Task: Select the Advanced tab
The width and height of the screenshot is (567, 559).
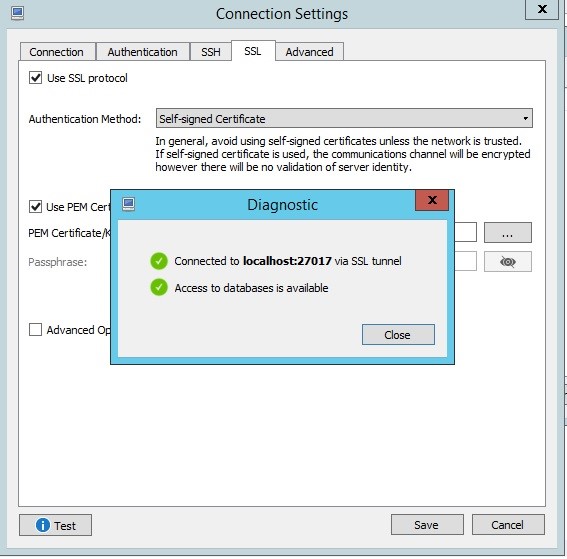Action: point(310,52)
